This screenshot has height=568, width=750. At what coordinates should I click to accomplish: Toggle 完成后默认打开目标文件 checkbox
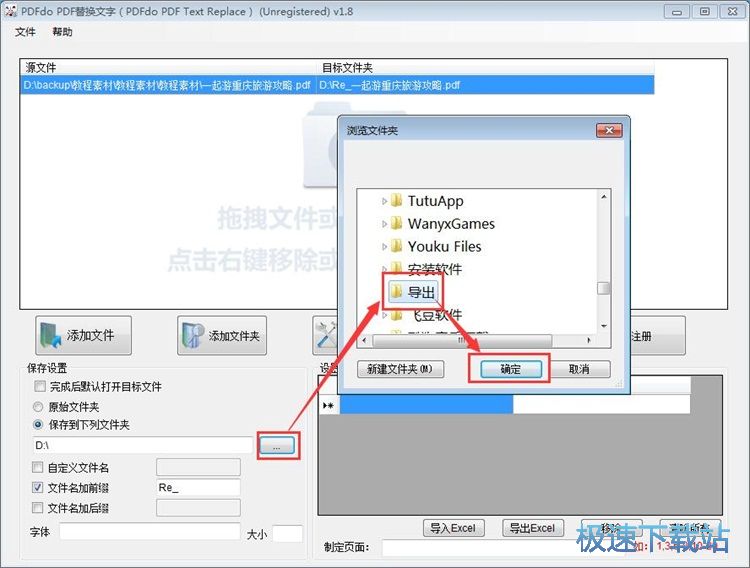(40, 386)
